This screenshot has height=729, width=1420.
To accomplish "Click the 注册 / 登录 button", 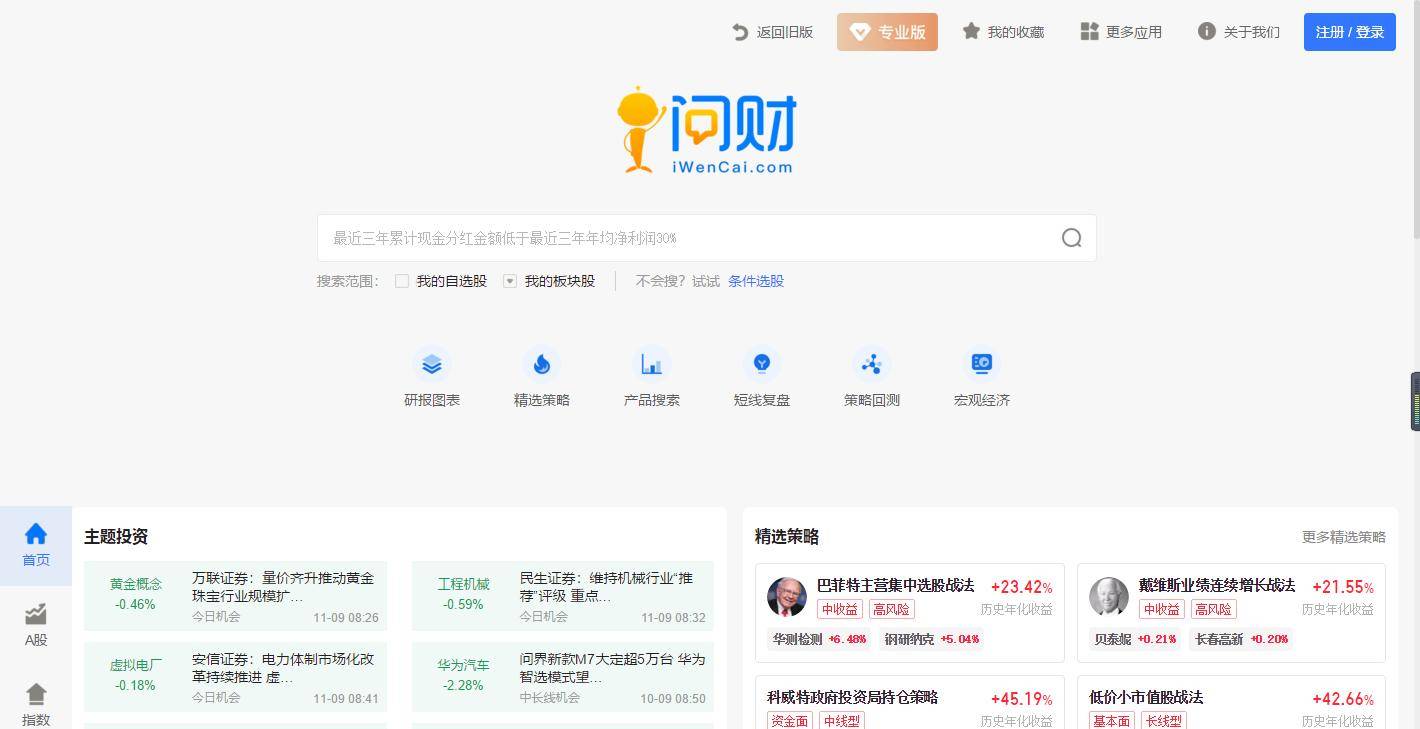I will coord(1350,32).
